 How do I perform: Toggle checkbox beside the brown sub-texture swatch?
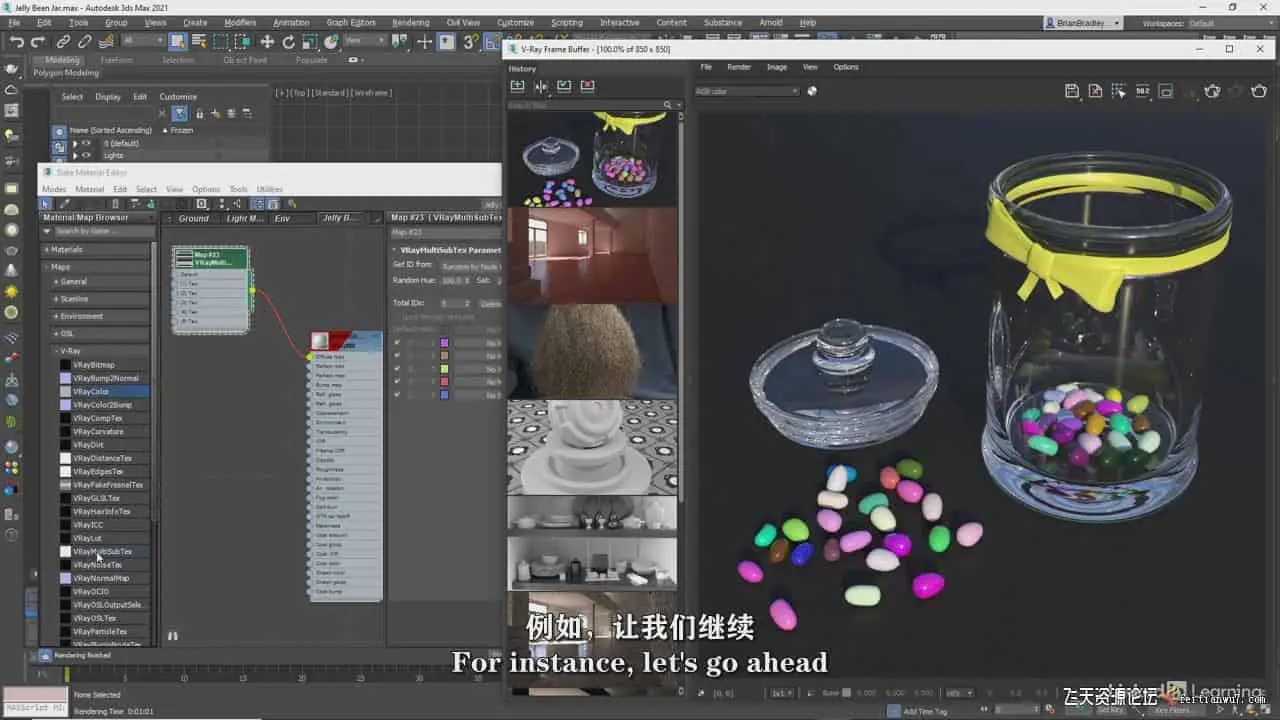click(x=397, y=356)
